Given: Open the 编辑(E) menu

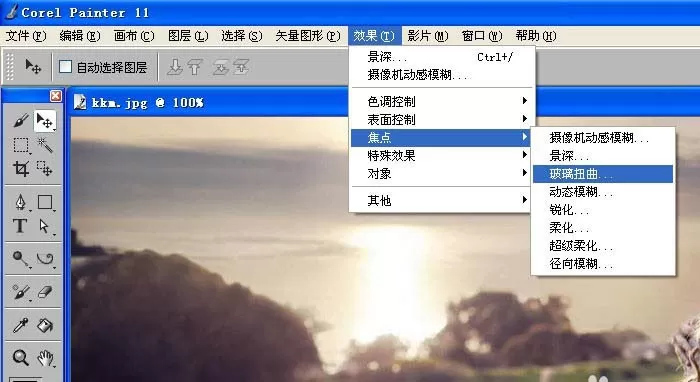Looking at the screenshot, I should point(80,36).
